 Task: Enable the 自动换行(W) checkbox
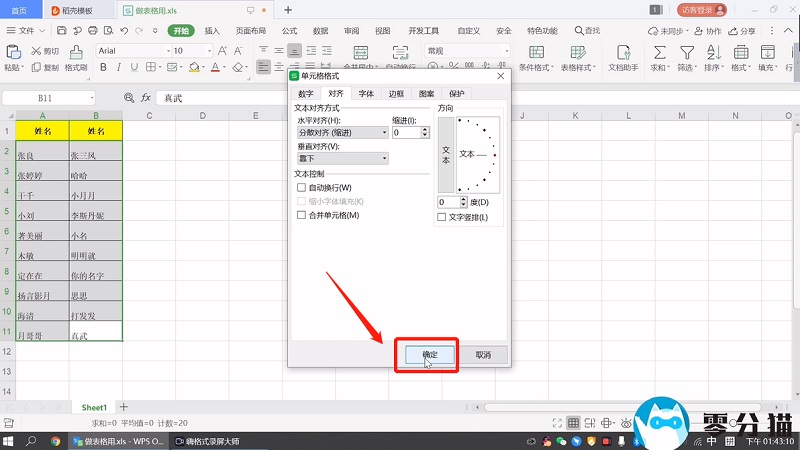302,187
